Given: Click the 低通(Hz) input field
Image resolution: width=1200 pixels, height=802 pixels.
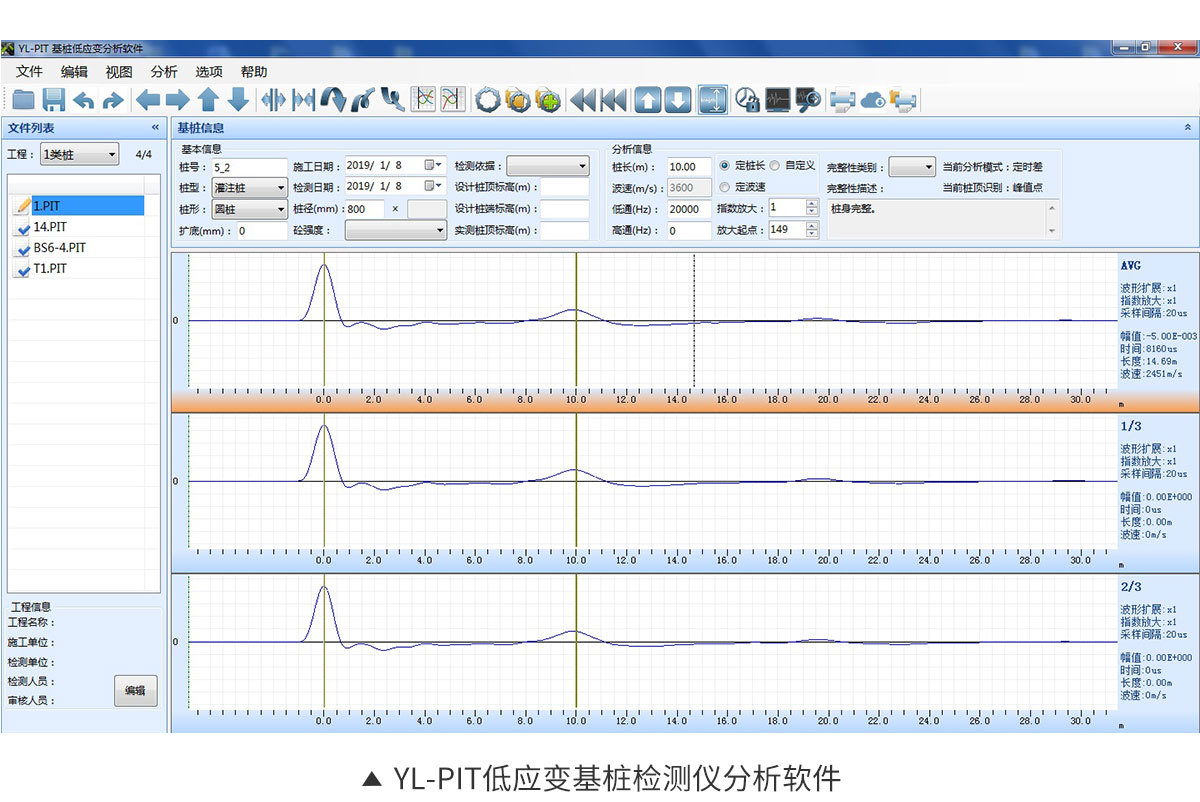Looking at the screenshot, I should (689, 209).
